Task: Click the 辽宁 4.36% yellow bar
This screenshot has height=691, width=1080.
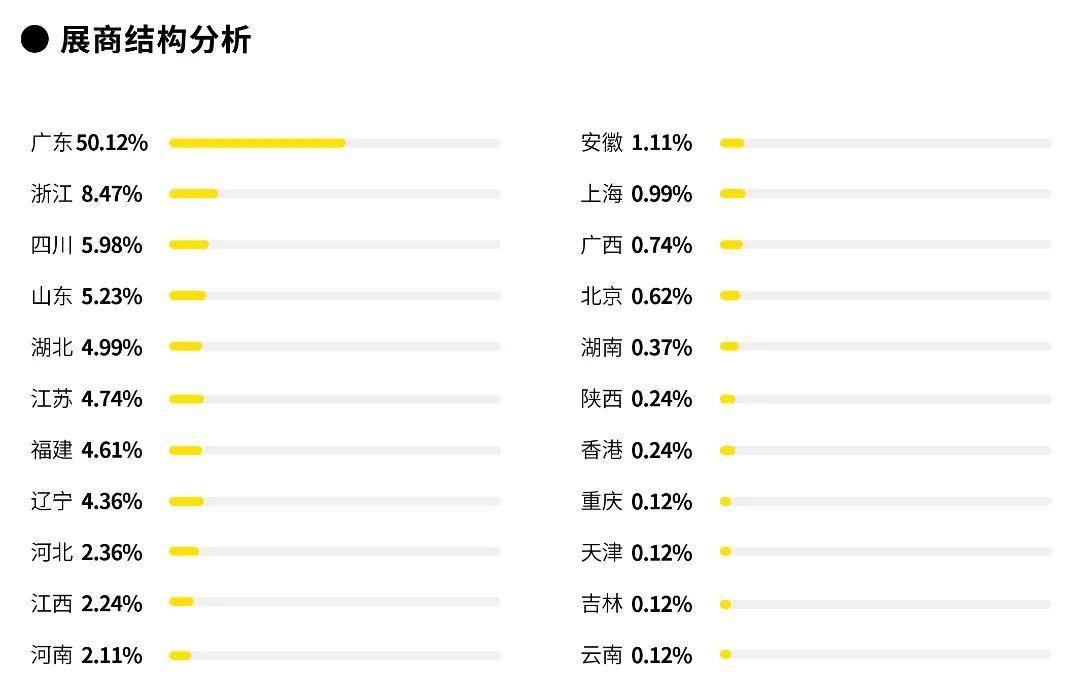Action: point(187,502)
